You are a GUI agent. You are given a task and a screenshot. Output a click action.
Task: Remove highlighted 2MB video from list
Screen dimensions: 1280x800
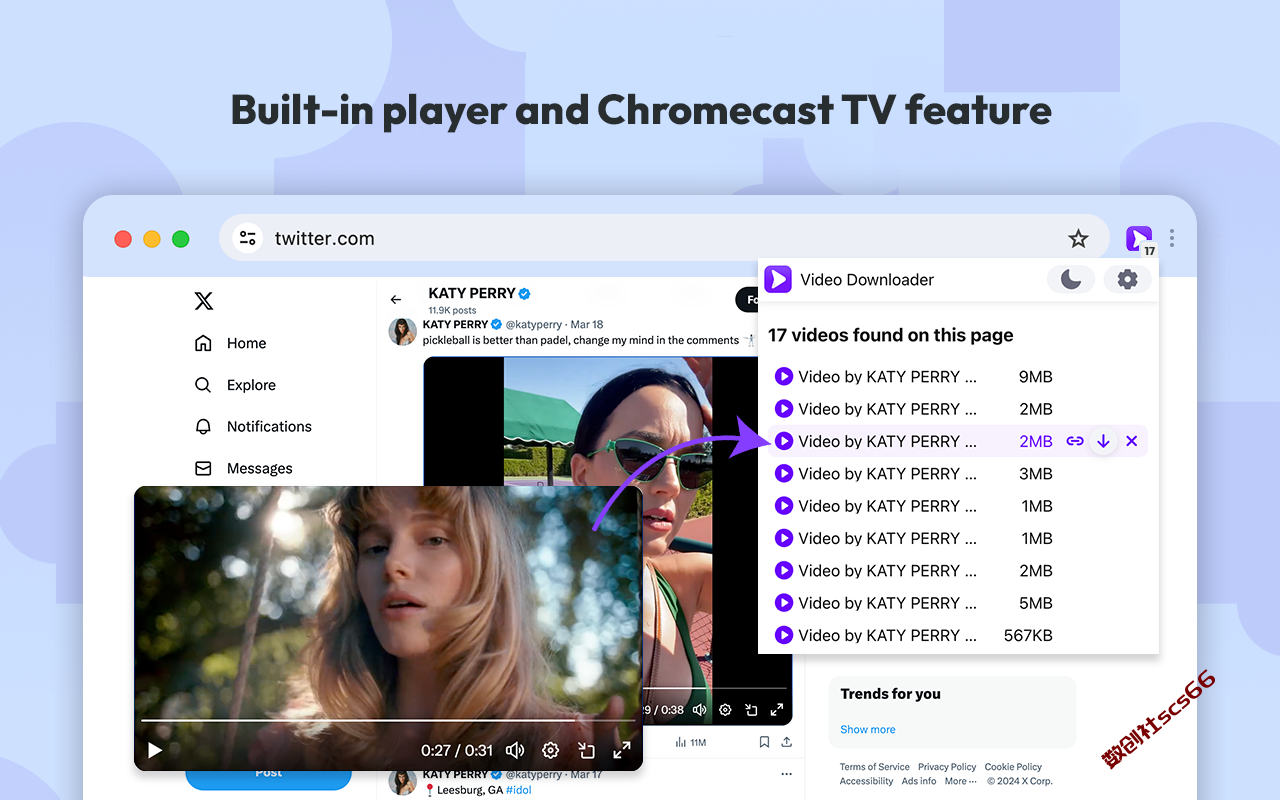coord(1132,441)
